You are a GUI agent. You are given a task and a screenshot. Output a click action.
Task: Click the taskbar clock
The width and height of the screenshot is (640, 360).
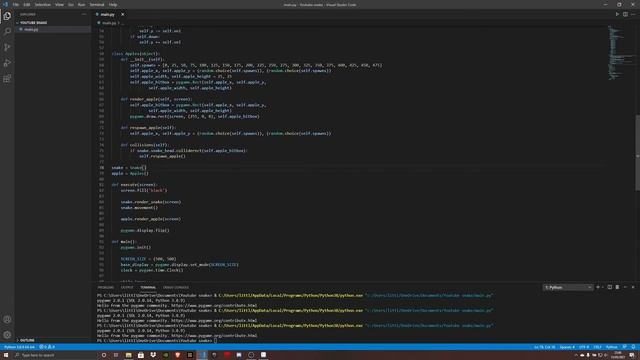[x=618, y=355]
